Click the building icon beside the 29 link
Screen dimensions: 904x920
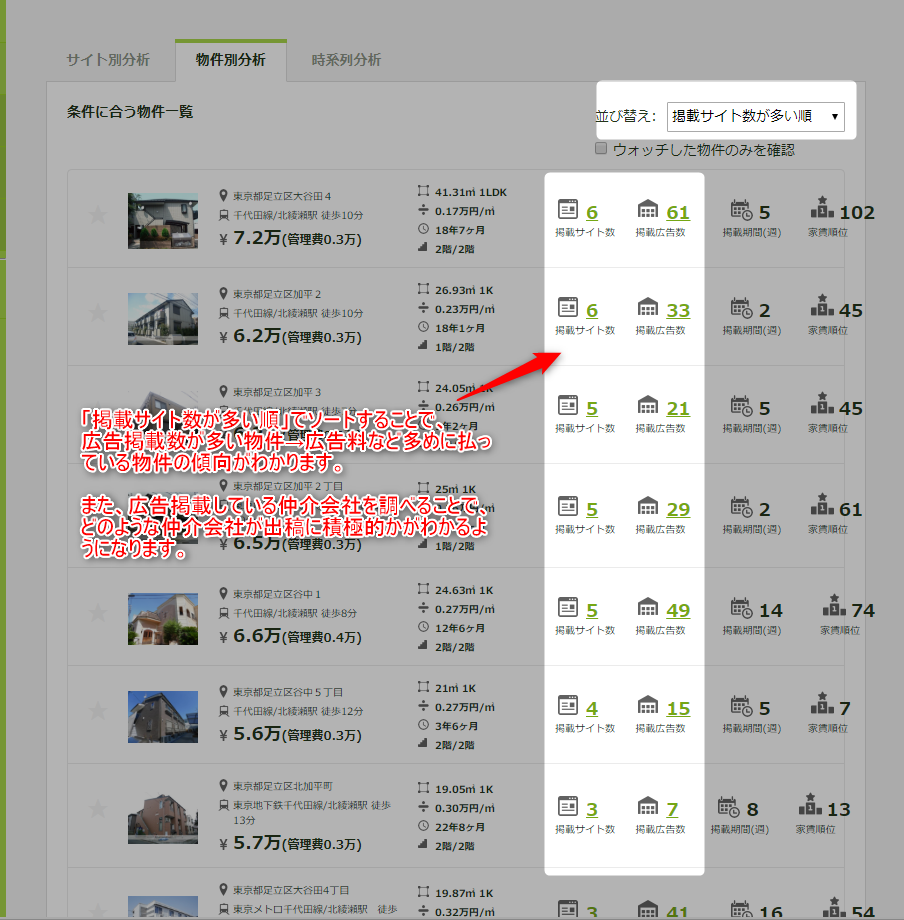[x=648, y=506]
